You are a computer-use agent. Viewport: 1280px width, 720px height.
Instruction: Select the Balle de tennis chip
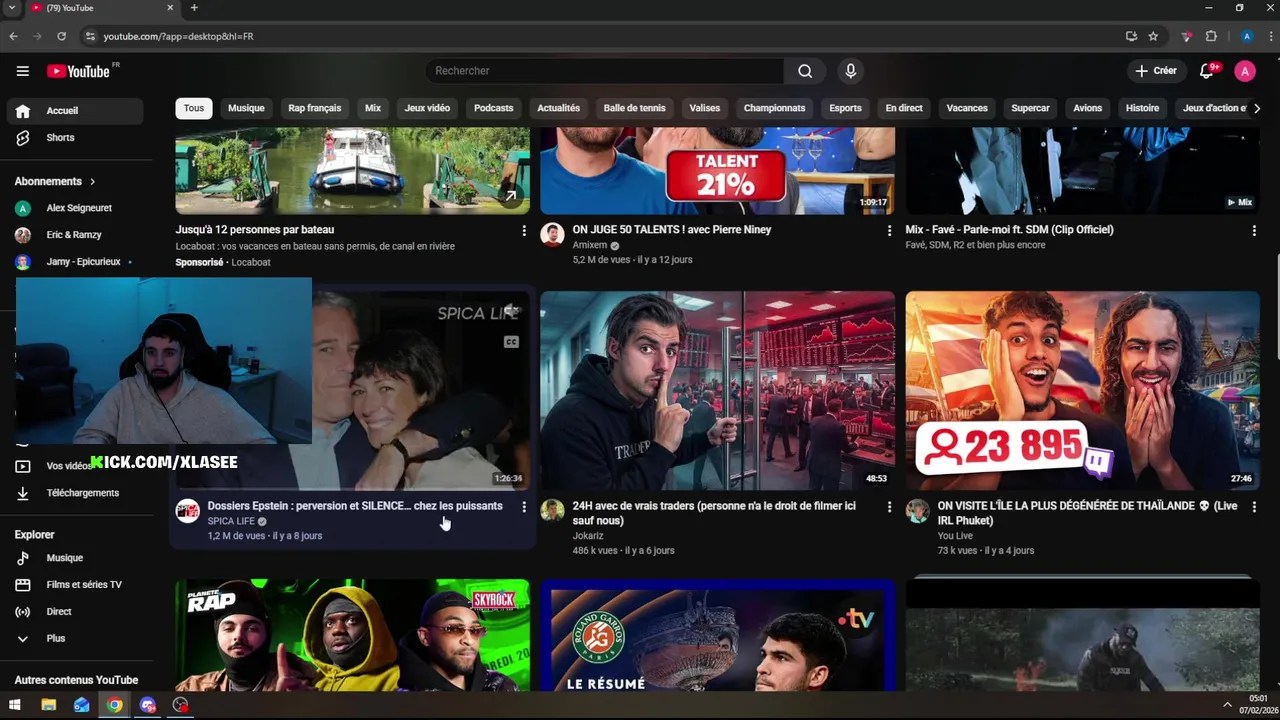coord(635,108)
